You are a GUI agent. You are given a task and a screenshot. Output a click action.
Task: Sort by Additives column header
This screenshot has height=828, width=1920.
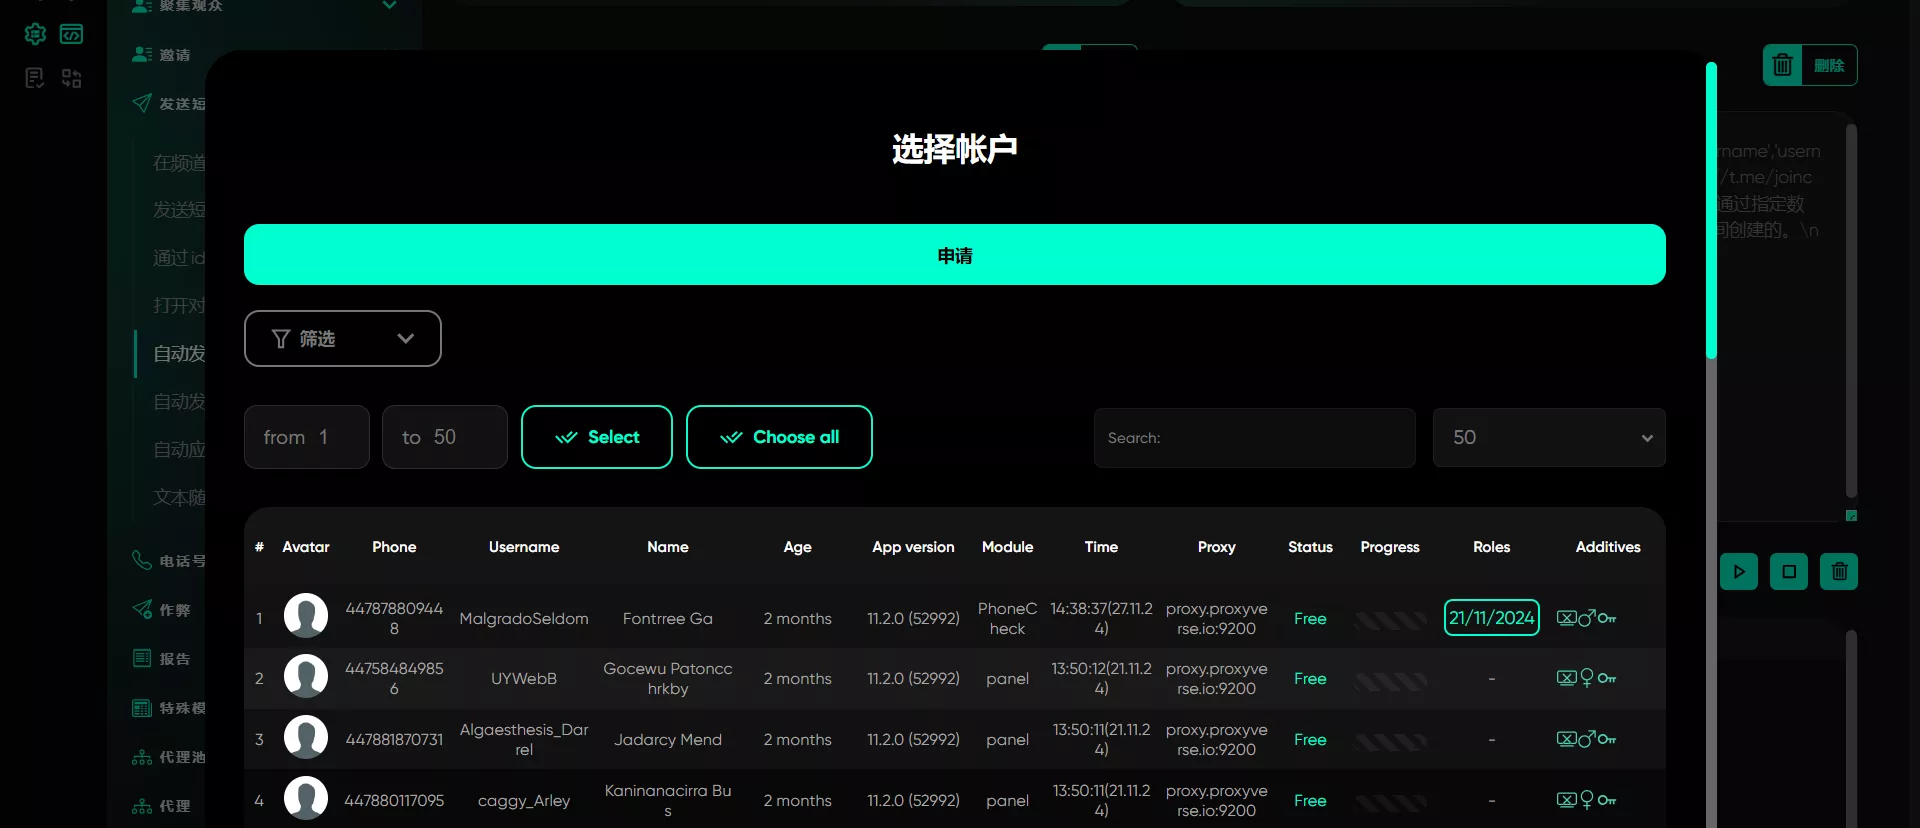click(1608, 547)
